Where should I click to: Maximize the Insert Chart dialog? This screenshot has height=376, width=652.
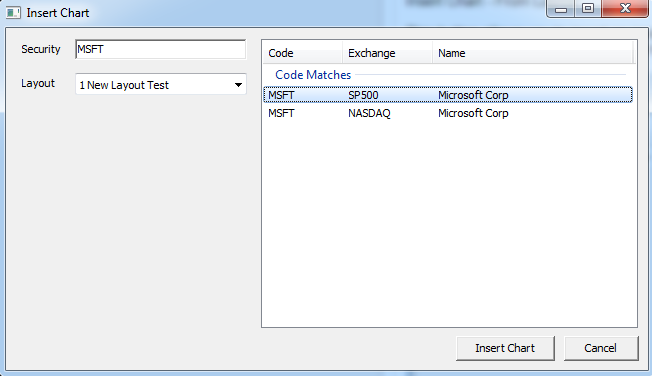(x=588, y=8)
